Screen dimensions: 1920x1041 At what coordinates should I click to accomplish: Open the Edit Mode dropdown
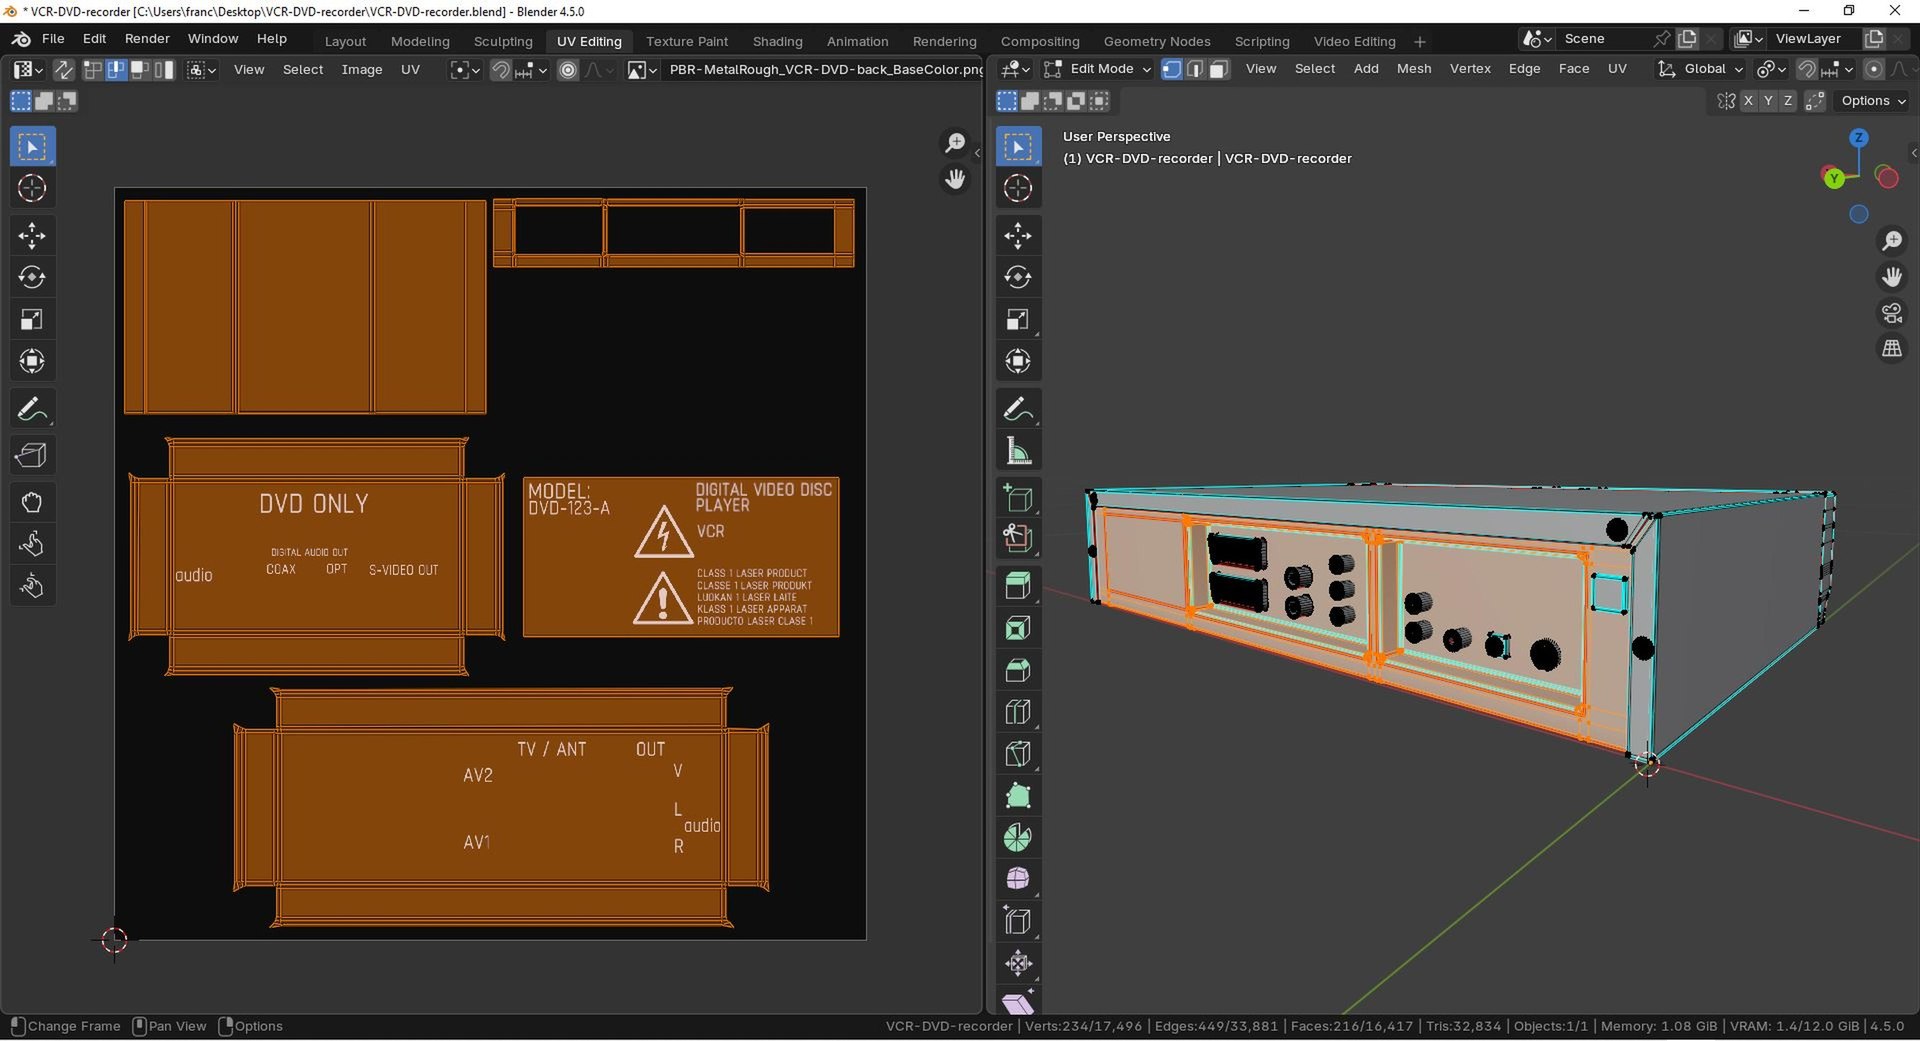(x=1097, y=69)
